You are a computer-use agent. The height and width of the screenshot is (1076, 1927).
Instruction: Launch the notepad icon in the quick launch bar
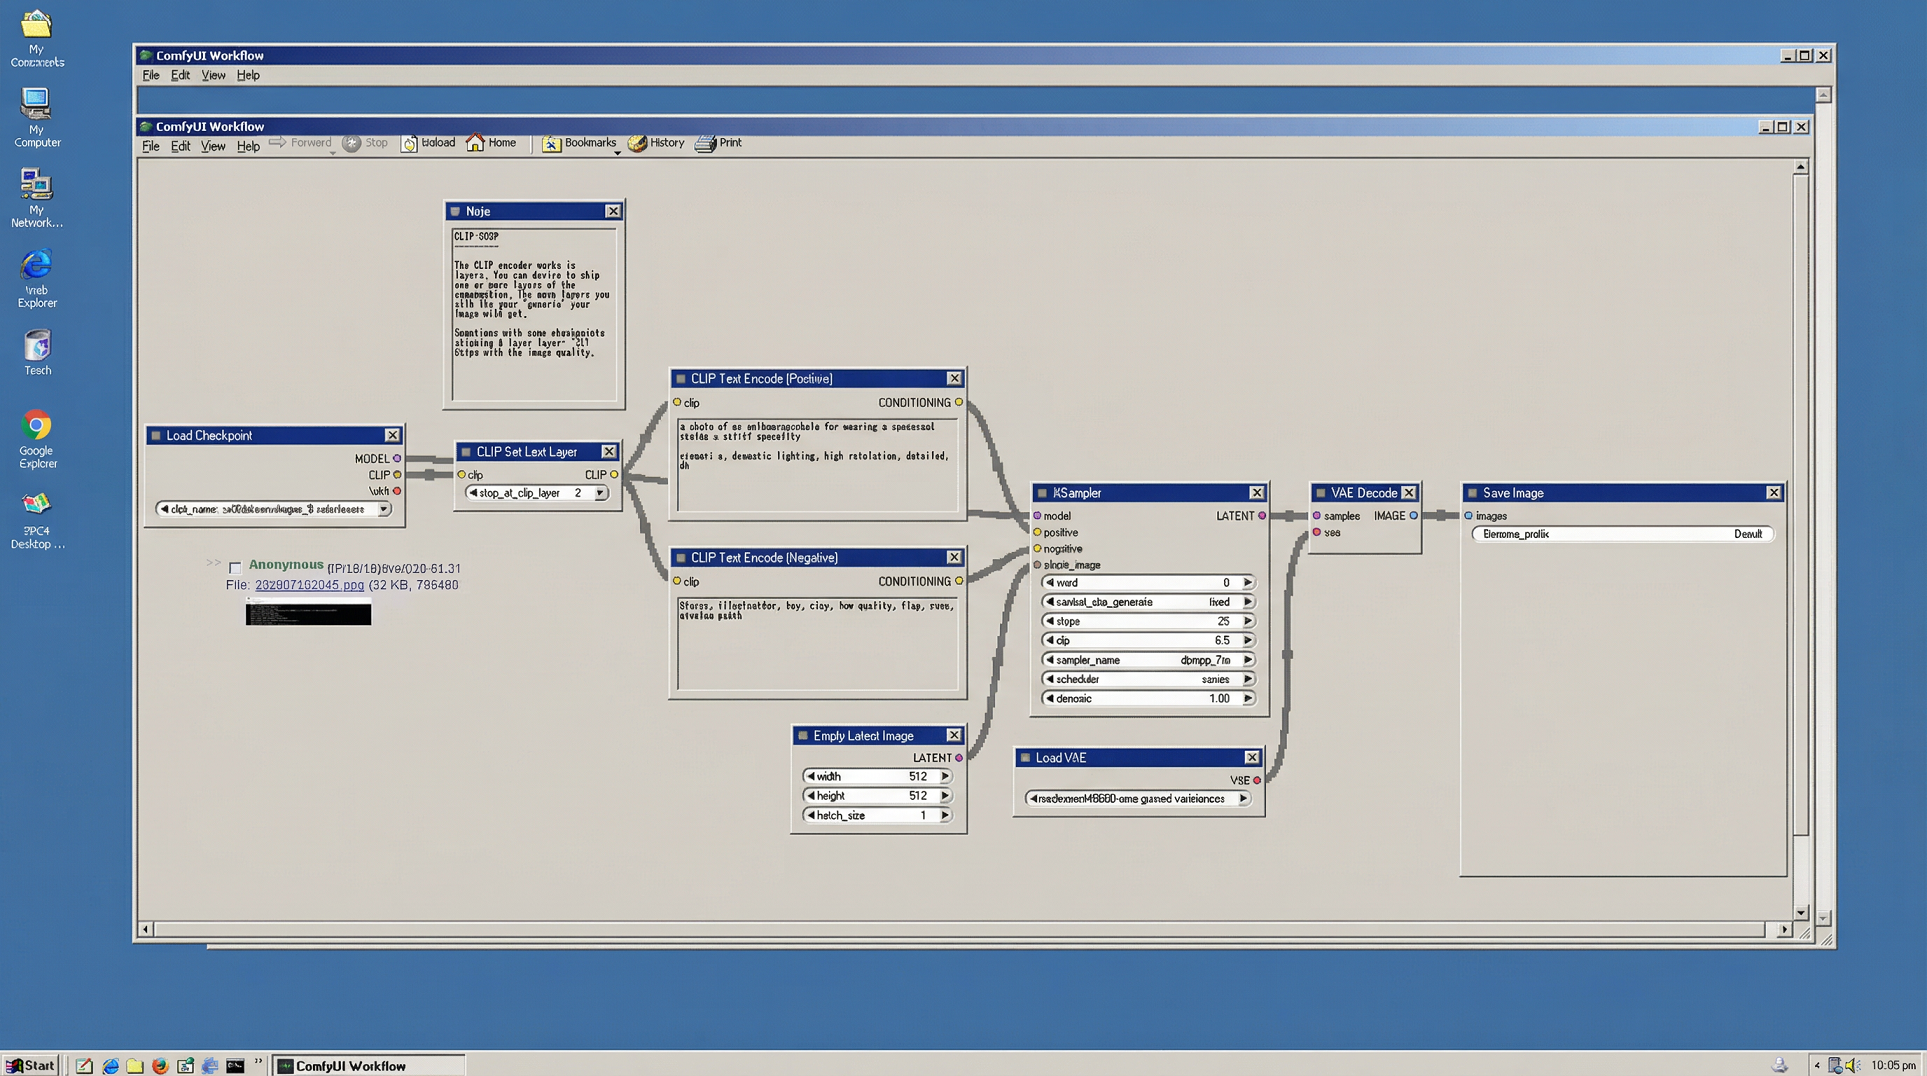click(x=84, y=1066)
